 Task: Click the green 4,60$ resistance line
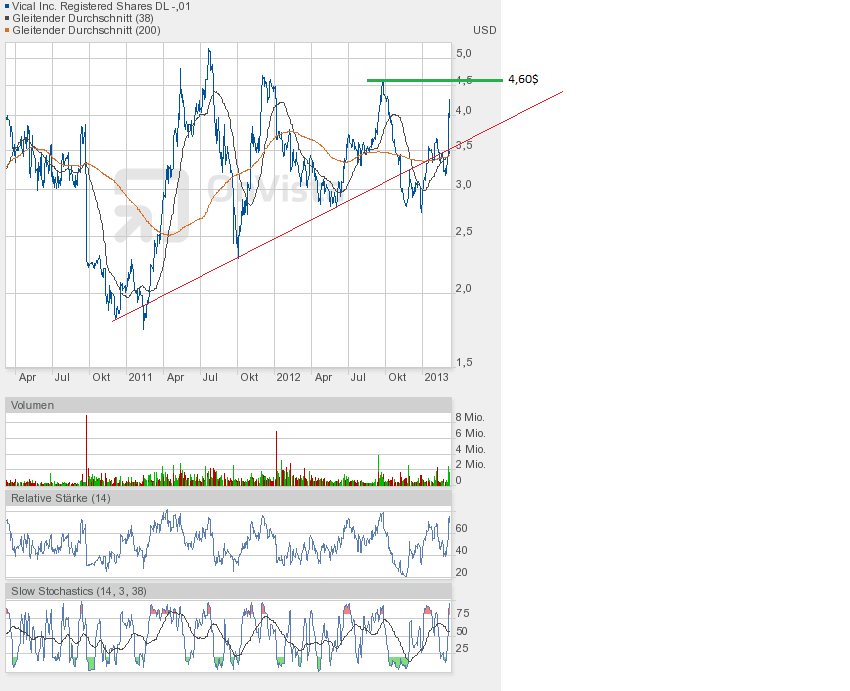[x=435, y=80]
